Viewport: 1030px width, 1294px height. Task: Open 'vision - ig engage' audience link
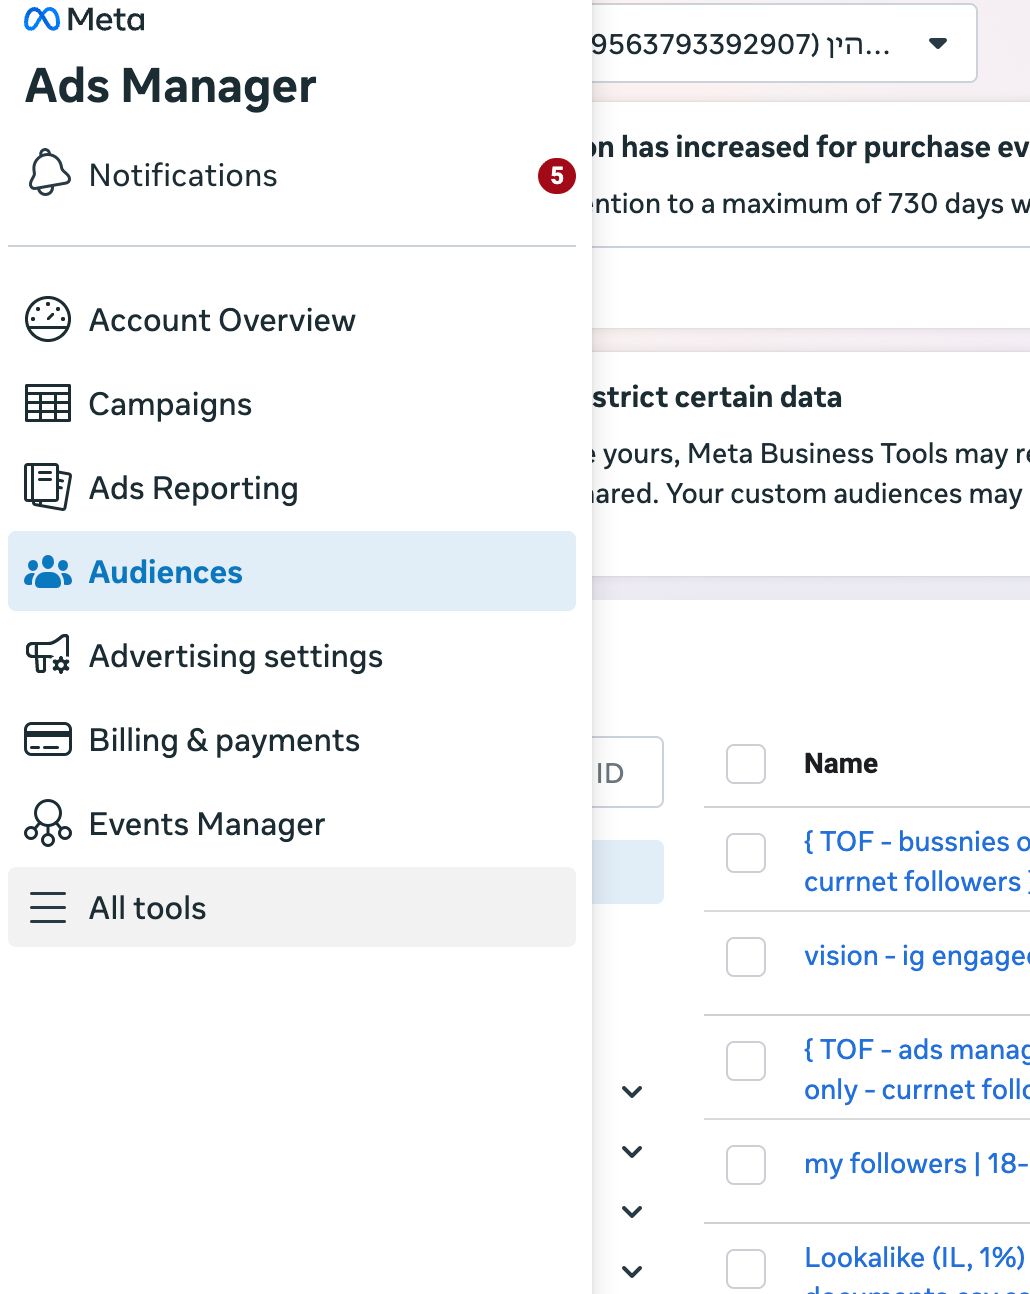point(916,956)
